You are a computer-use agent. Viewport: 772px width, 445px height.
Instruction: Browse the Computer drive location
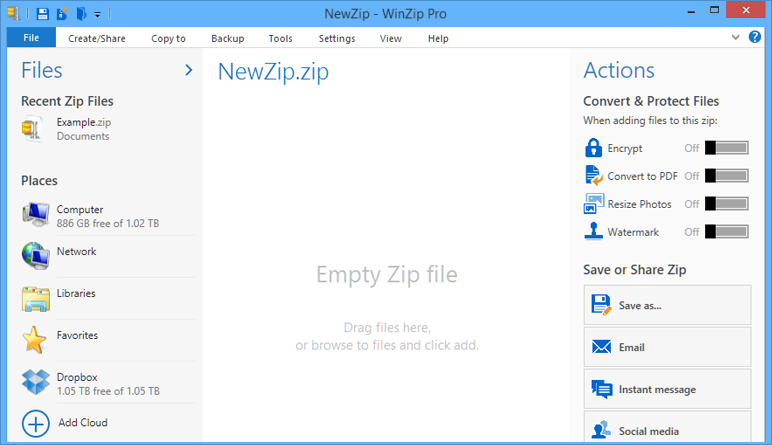[x=36, y=214]
